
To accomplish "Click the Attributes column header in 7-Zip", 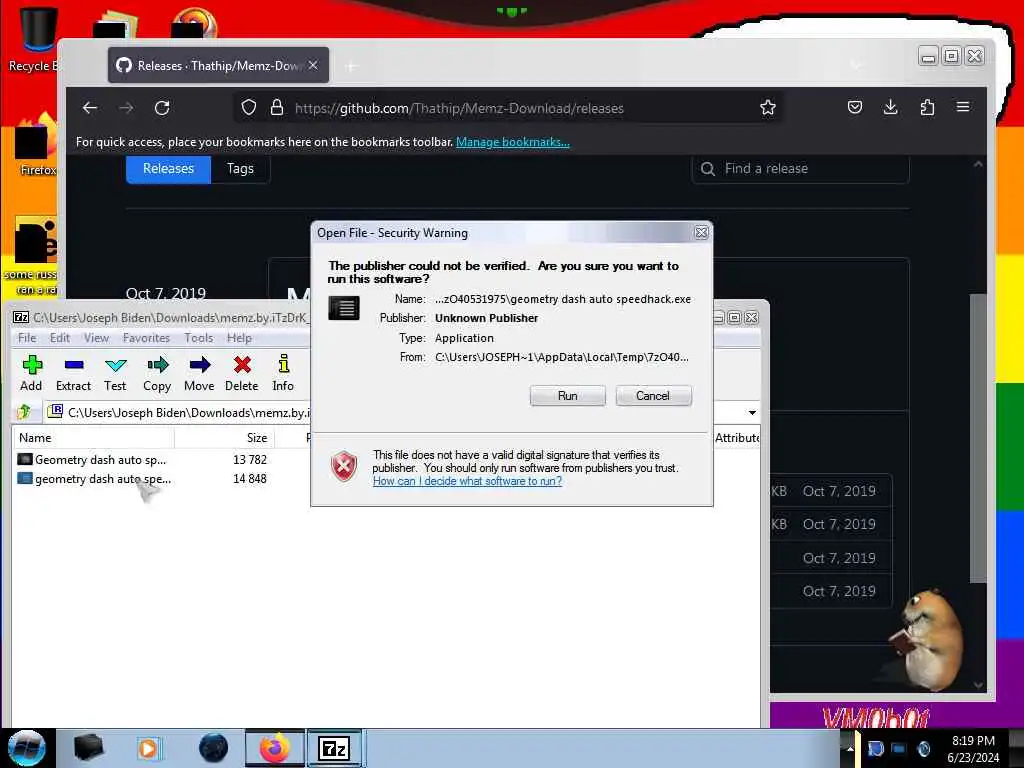I will coord(737,438).
